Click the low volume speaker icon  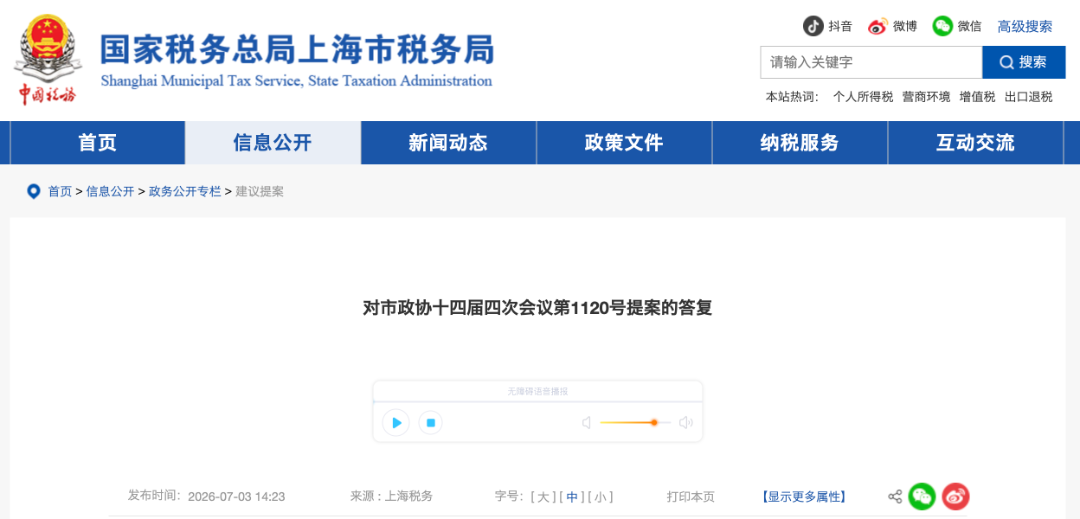[x=586, y=423]
